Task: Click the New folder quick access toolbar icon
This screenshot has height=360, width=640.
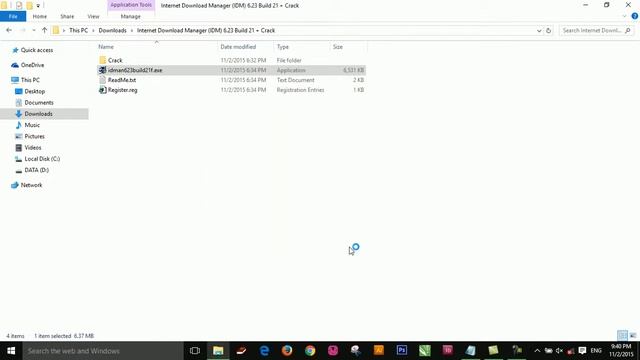Action: point(29,5)
